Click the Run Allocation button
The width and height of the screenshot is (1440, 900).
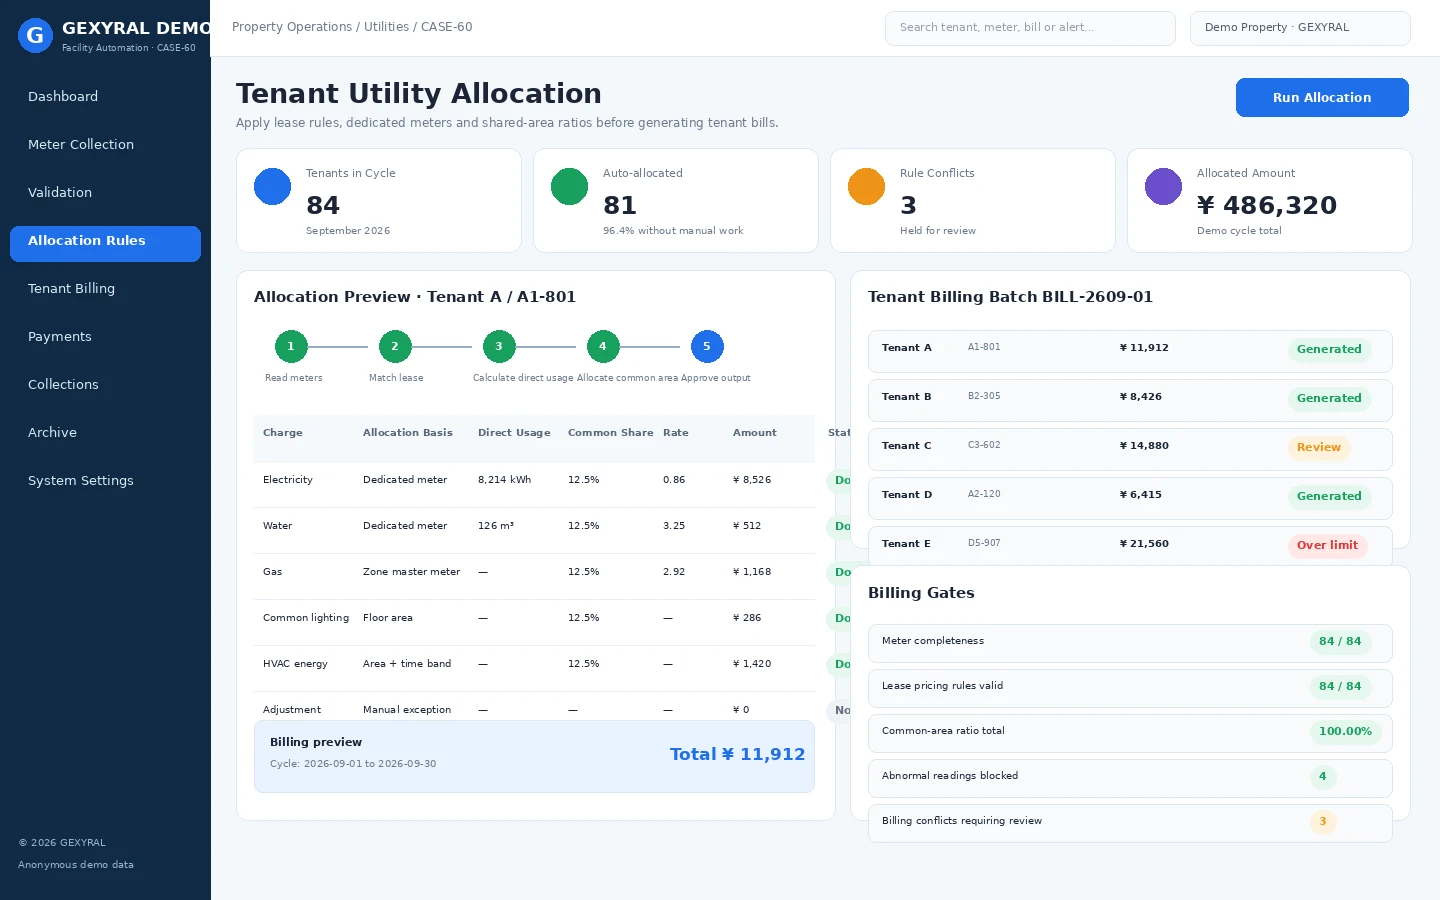1322,97
